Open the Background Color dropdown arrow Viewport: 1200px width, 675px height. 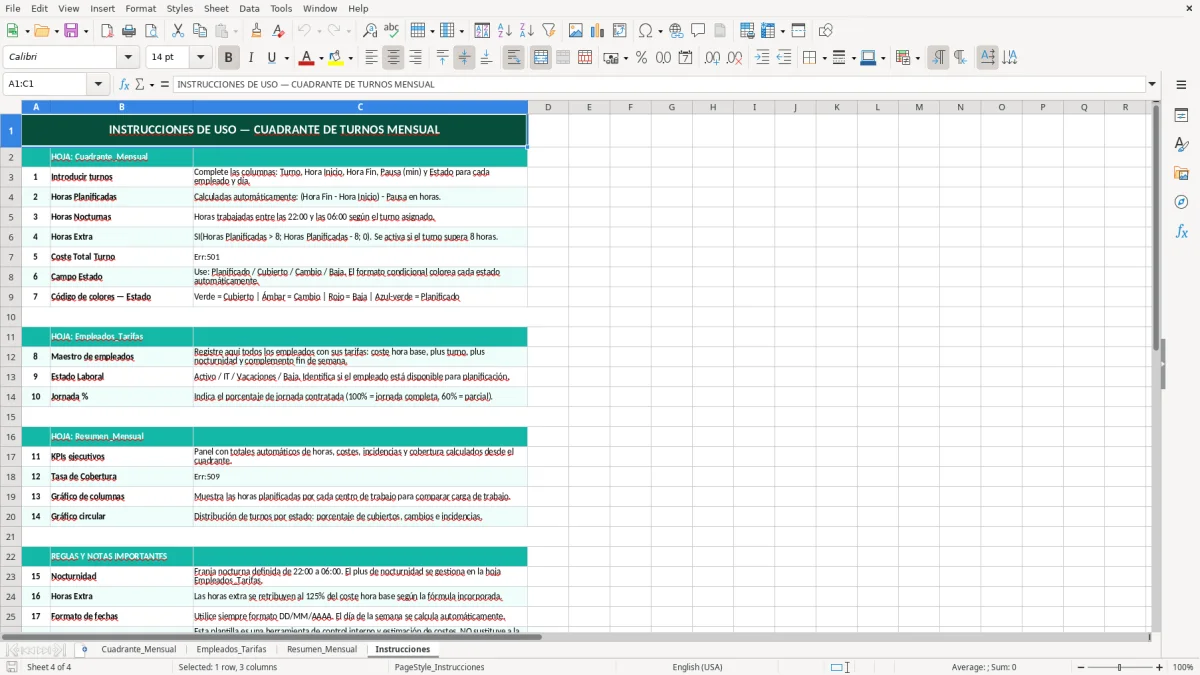[351, 58]
